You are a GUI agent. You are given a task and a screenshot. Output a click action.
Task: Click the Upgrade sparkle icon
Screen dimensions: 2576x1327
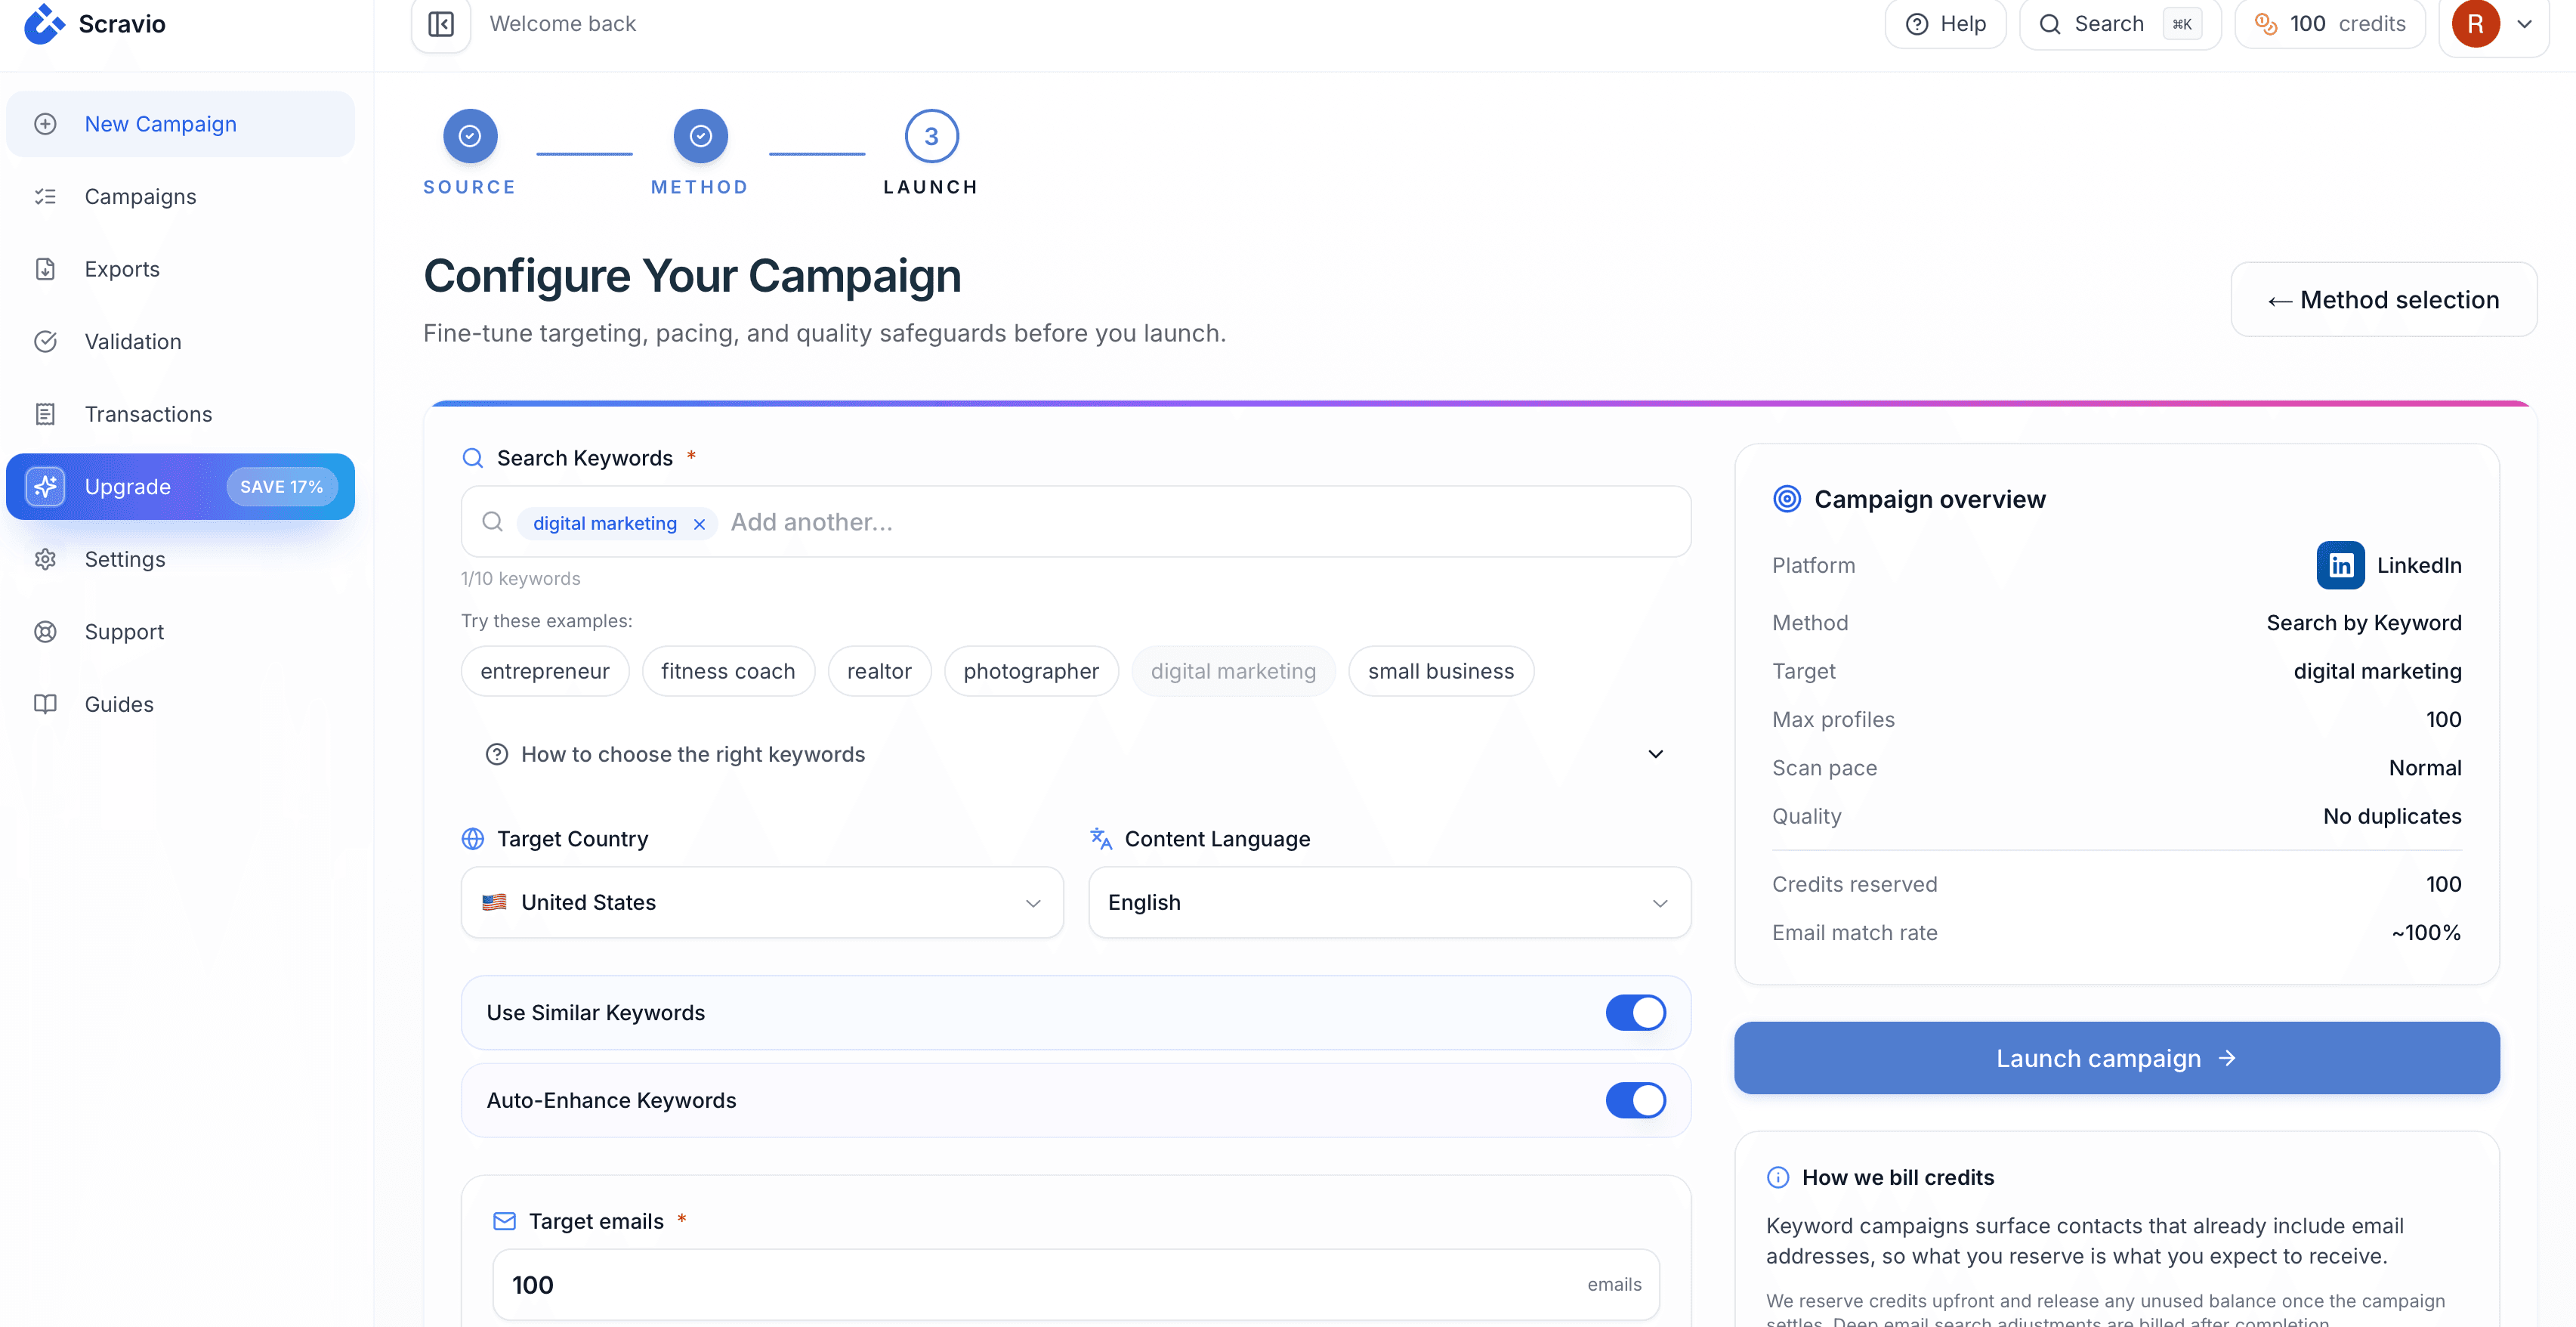pyautogui.click(x=45, y=487)
